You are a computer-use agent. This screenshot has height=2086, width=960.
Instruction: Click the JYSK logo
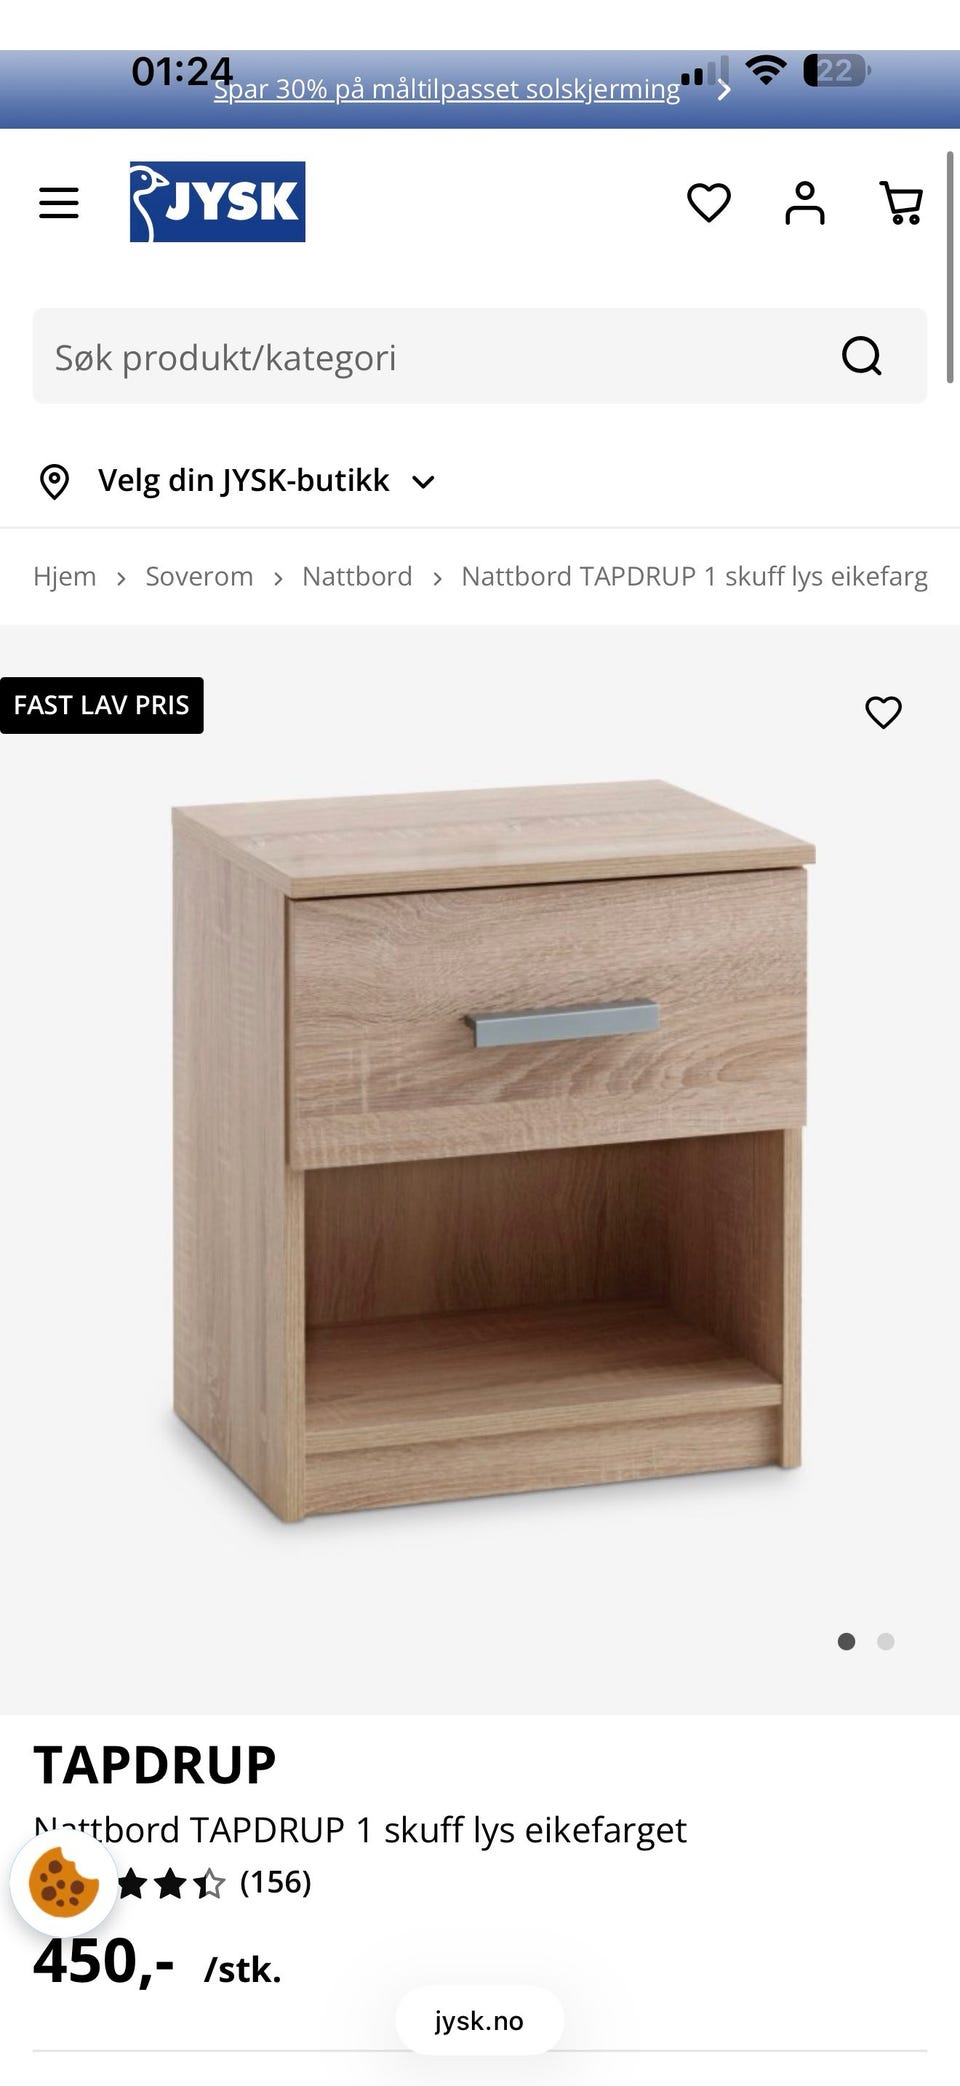pyautogui.click(x=217, y=202)
